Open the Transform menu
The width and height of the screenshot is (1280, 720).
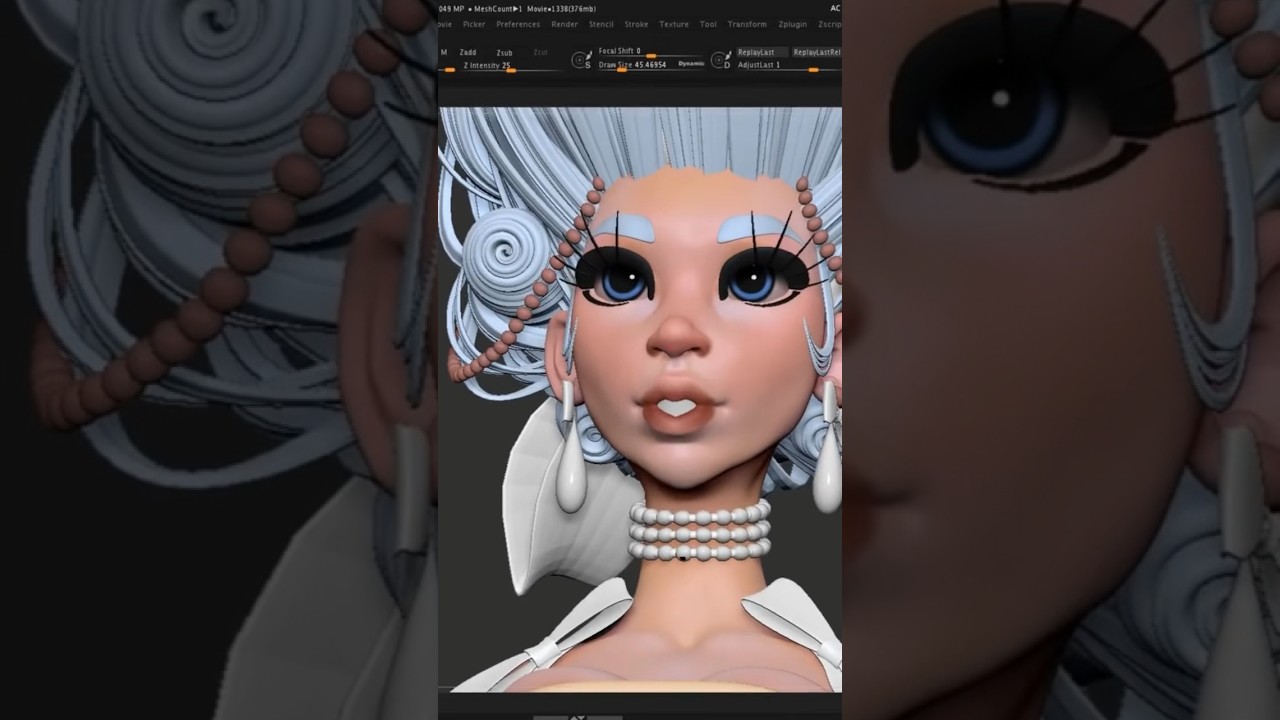[747, 24]
